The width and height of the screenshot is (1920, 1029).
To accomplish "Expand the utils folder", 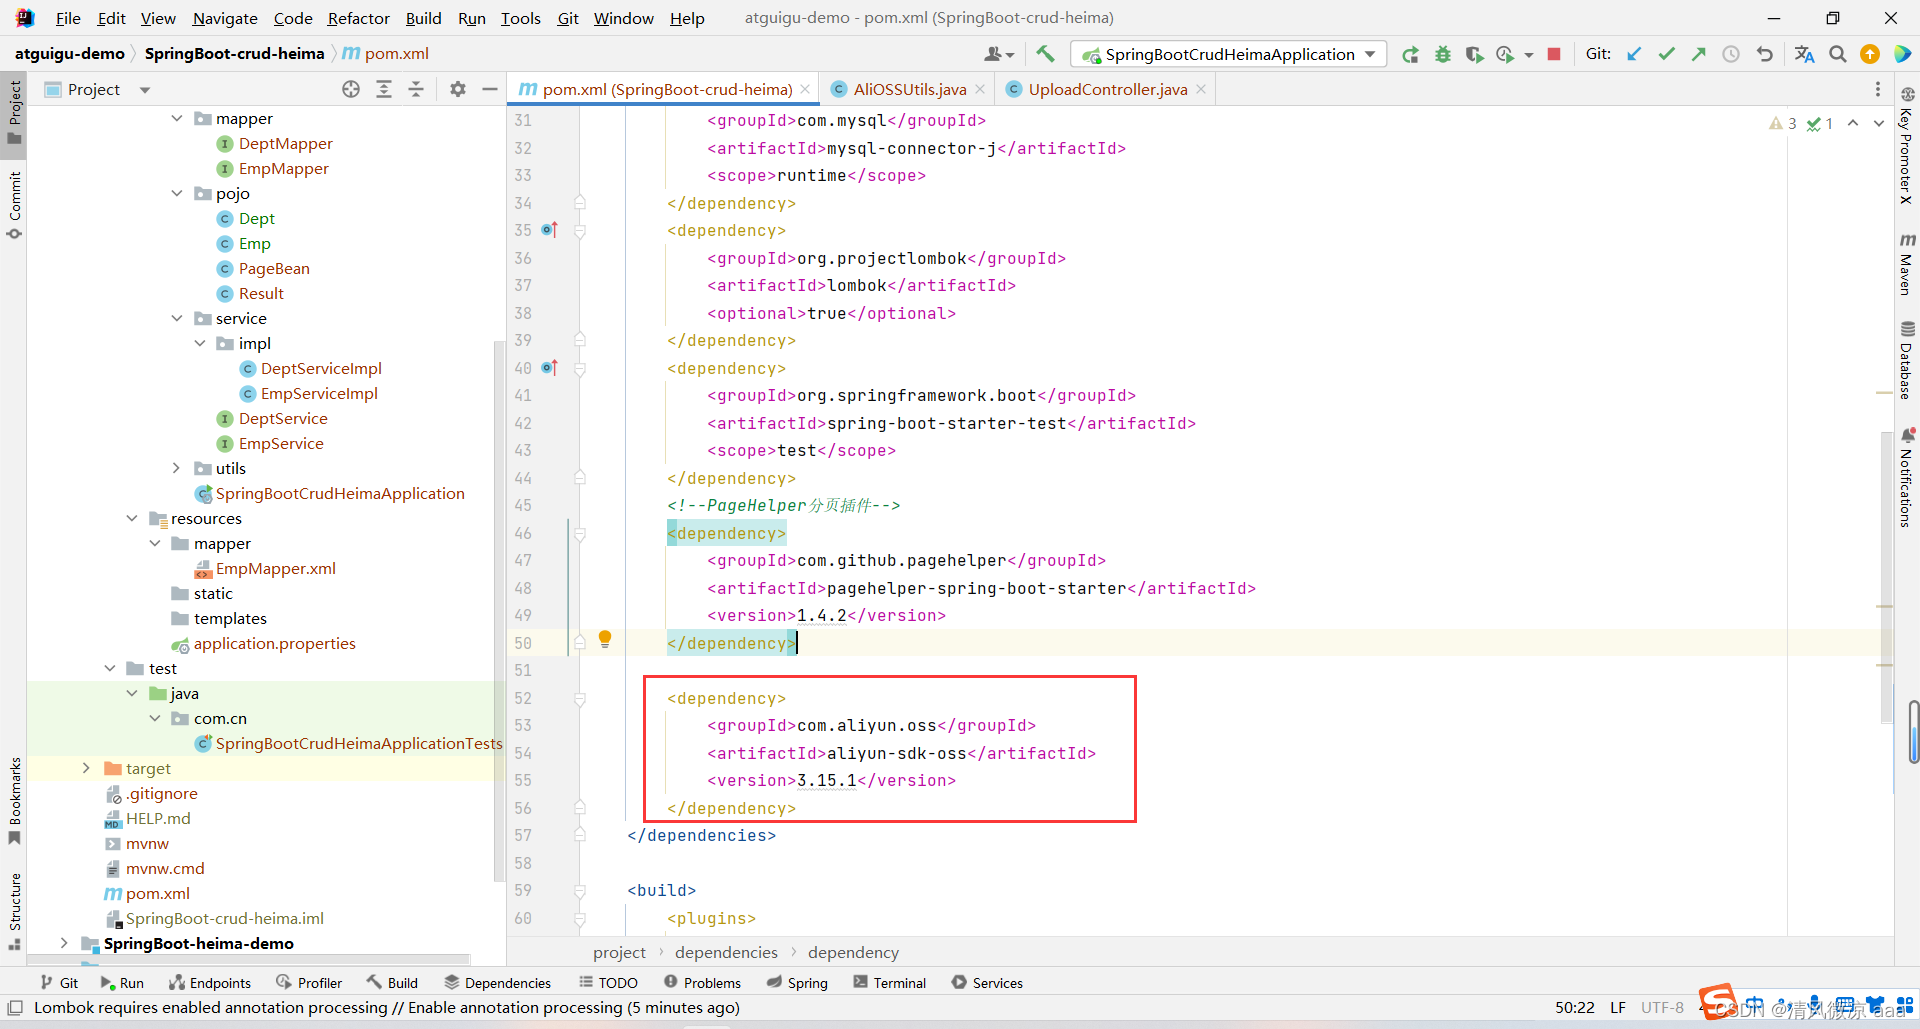I will 177,468.
